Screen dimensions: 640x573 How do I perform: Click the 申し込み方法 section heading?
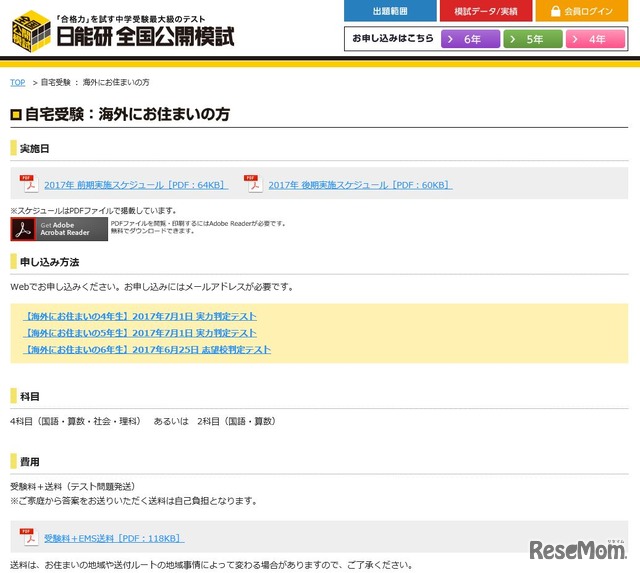49,262
